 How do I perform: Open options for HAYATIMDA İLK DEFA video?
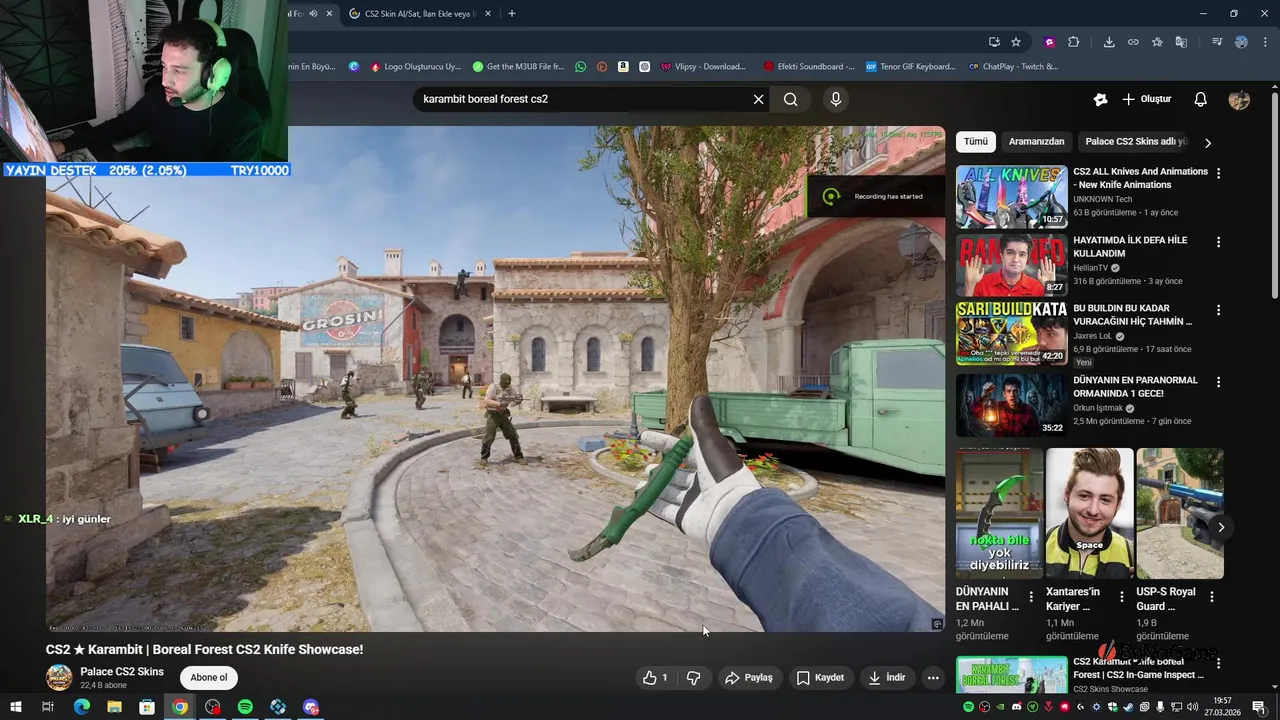point(1218,242)
